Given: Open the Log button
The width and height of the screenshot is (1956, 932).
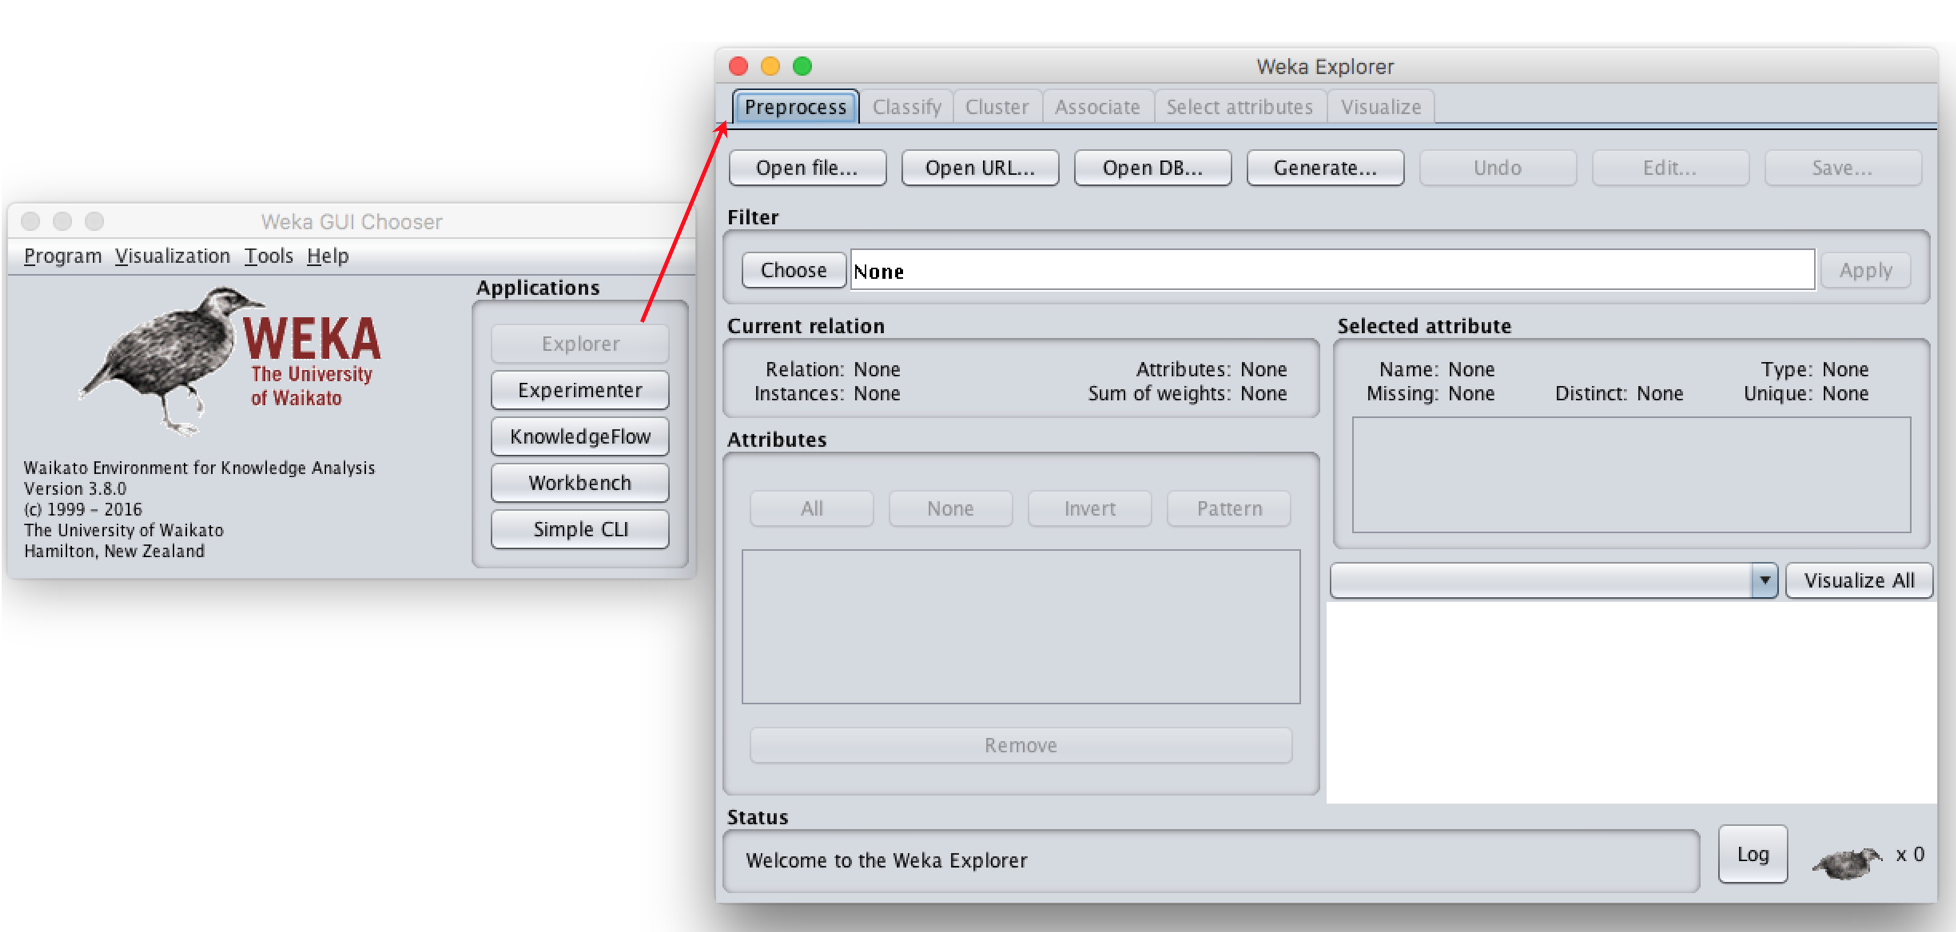Looking at the screenshot, I should pos(1753,854).
